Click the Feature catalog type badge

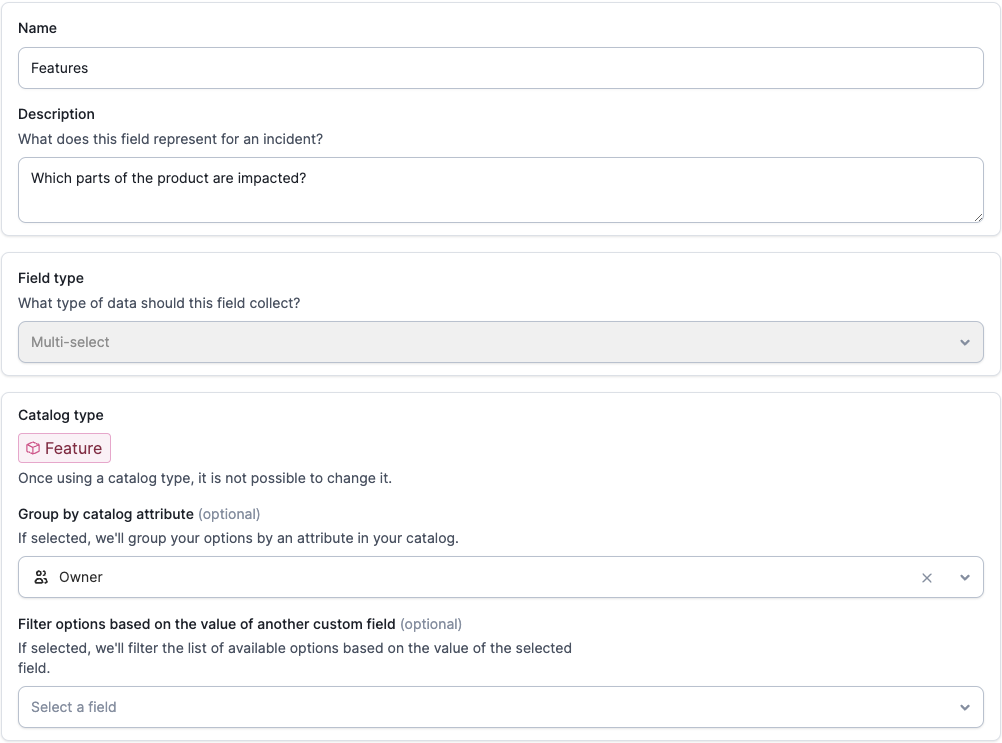tap(65, 448)
